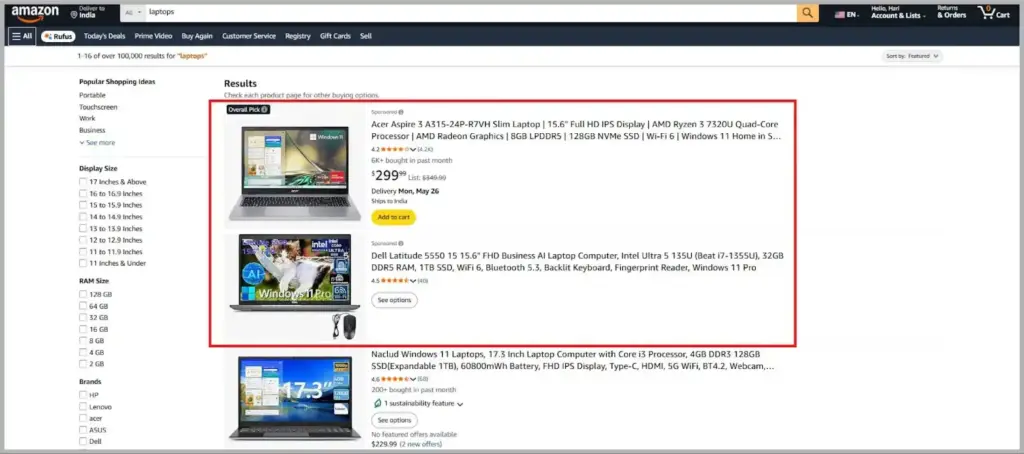Click the Rufus assistant button
The height and width of the screenshot is (454, 1024).
click(x=58, y=37)
